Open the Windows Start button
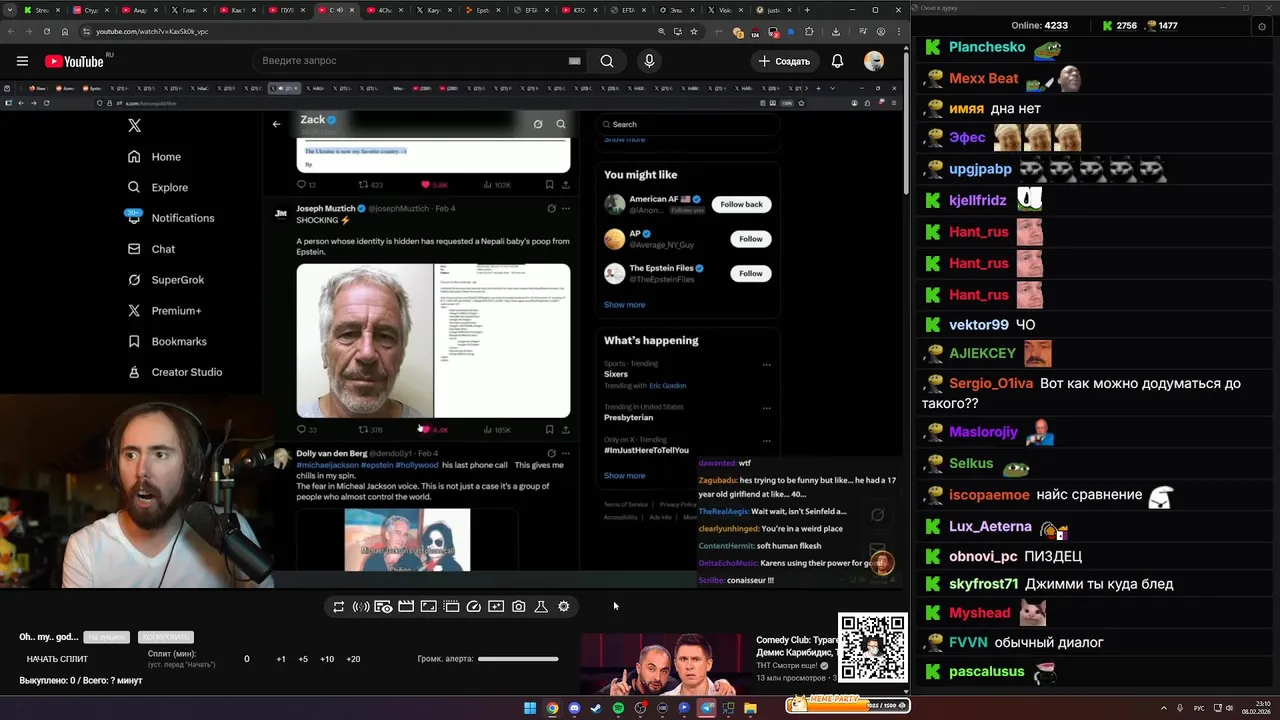 click(530, 708)
